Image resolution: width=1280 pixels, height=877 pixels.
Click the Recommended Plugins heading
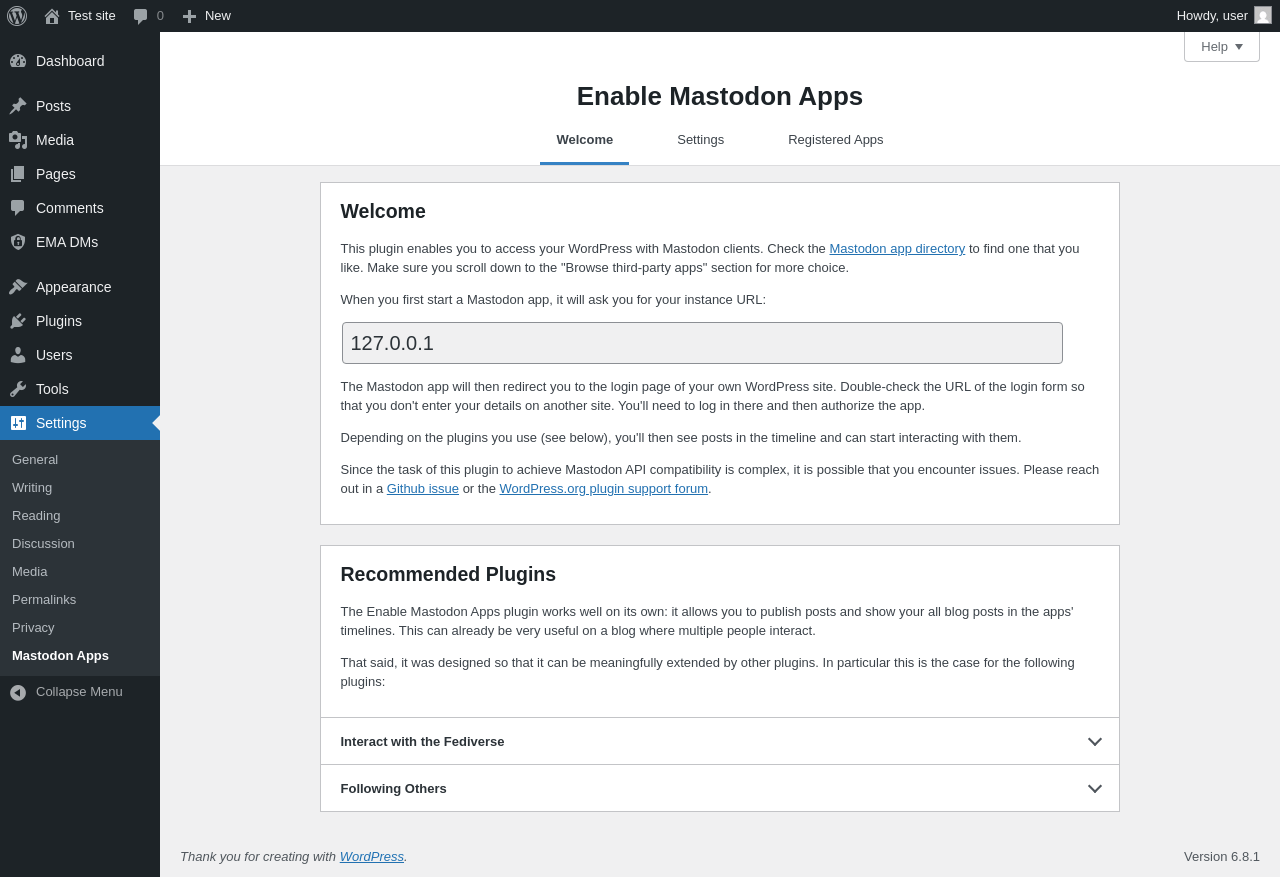pyautogui.click(x=448, y=574)
